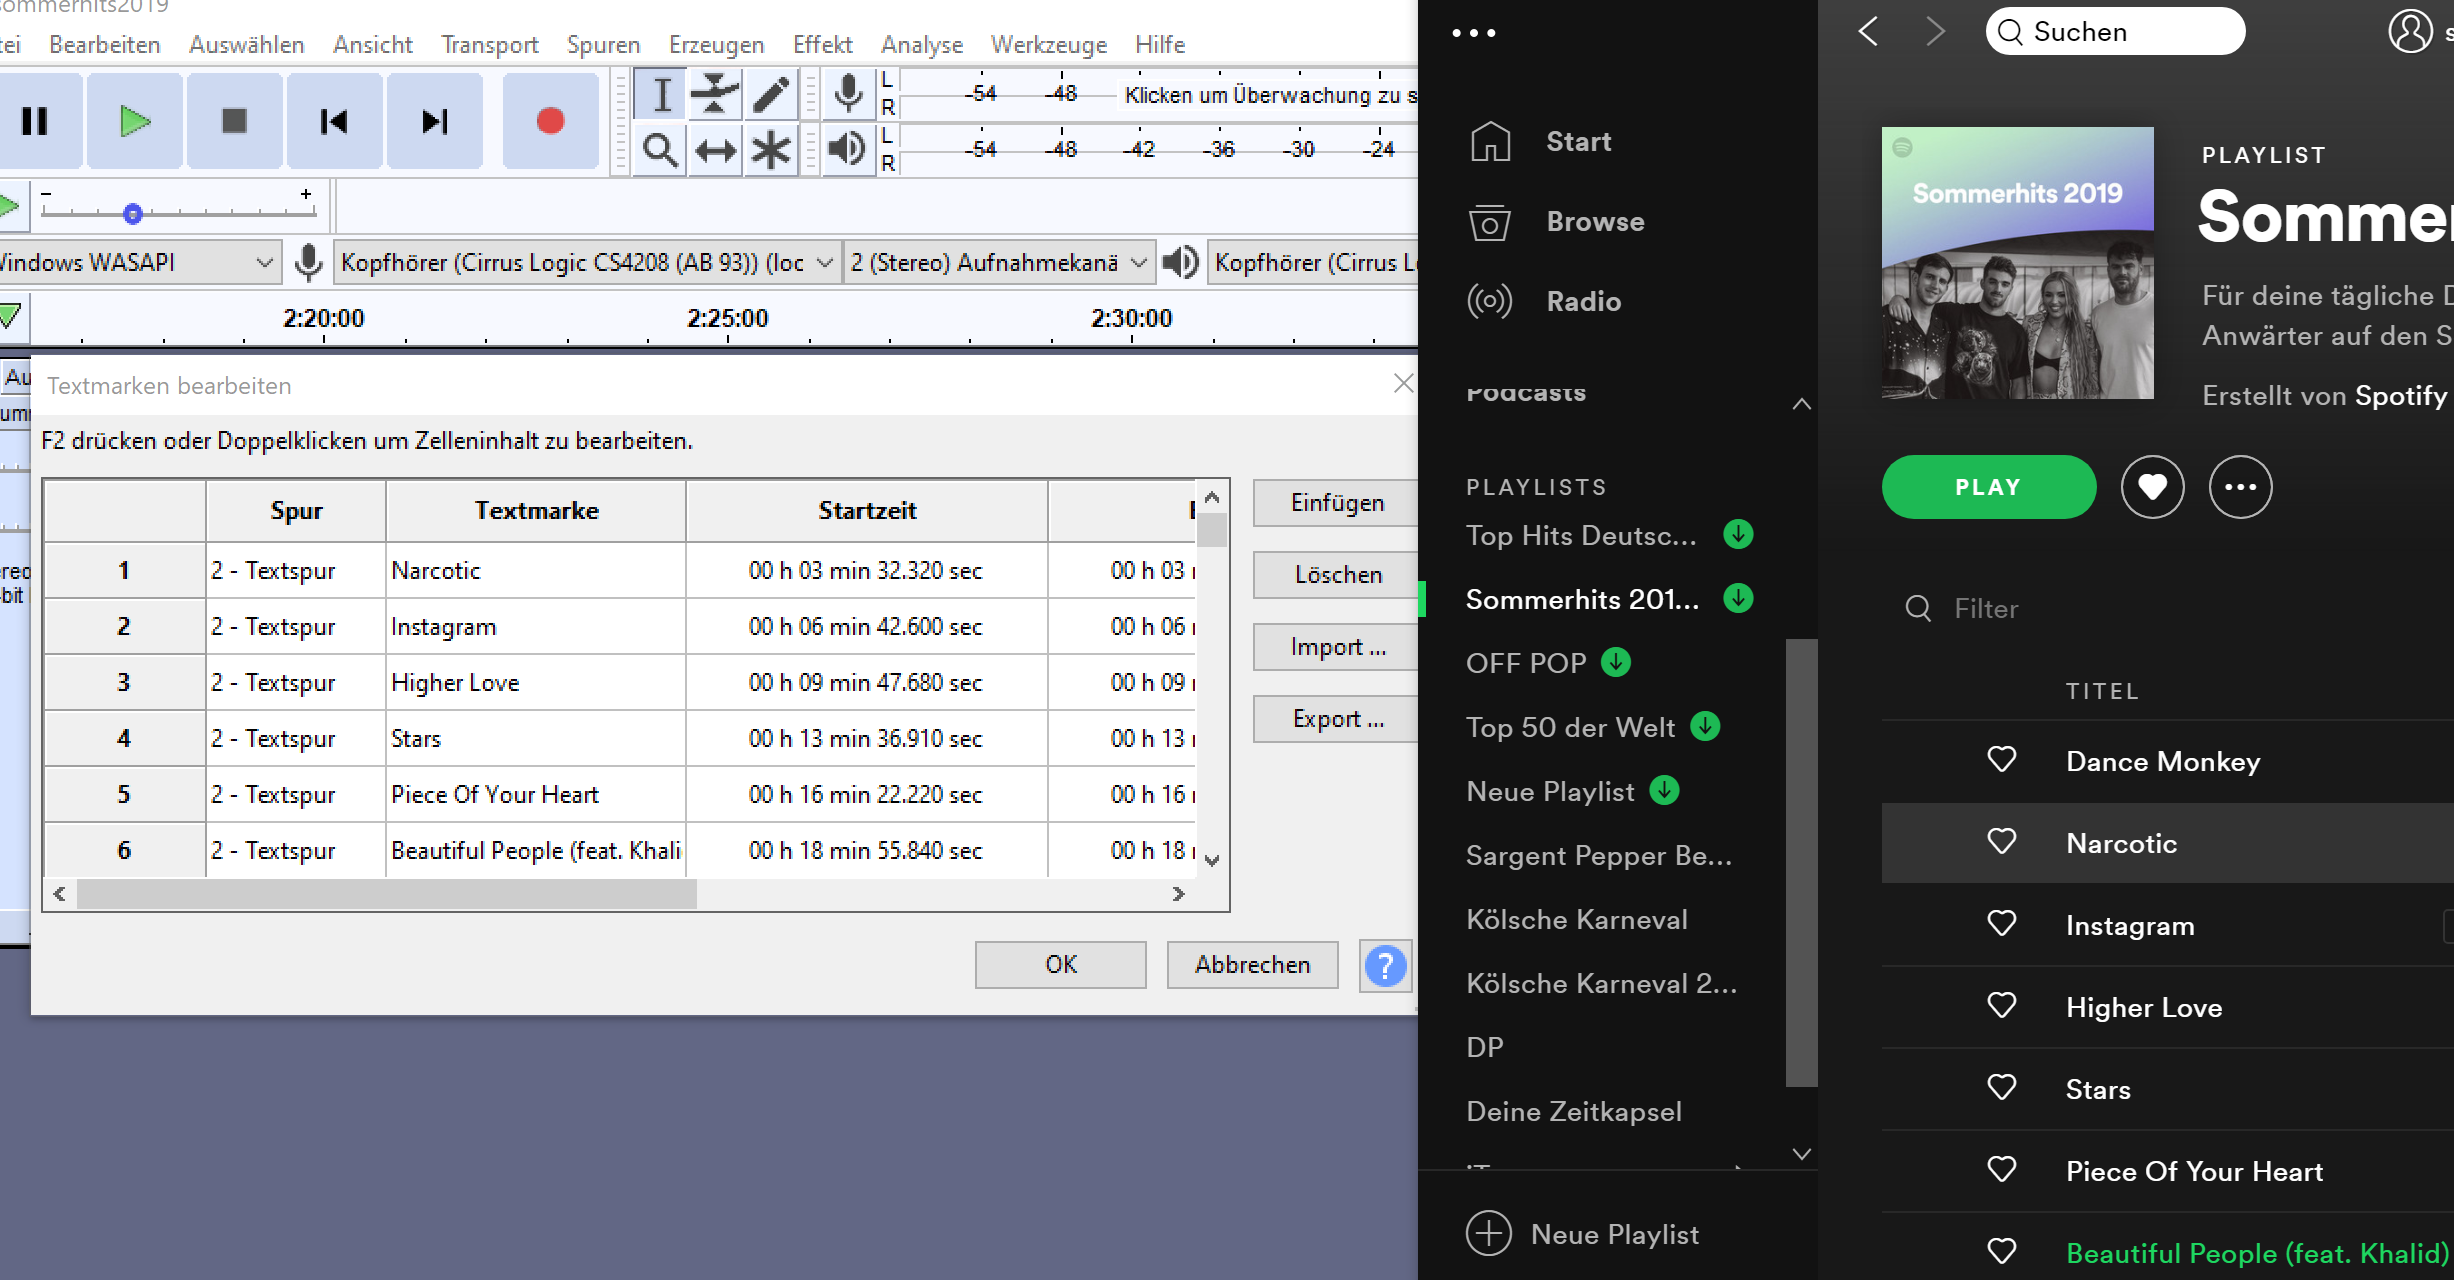
Task: Close the Textmarken bearbeiten dialog
Action: tap(1403, 383)
